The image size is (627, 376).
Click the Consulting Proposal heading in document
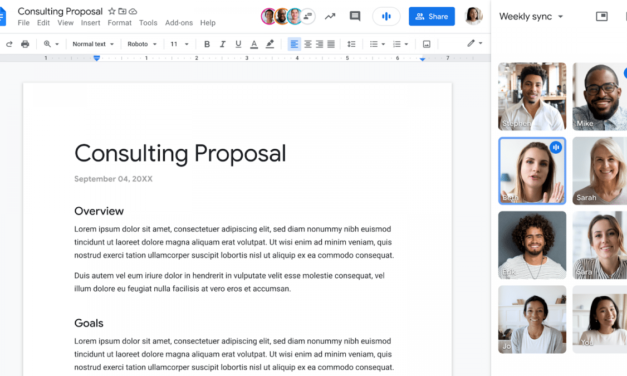coord(180,154)
